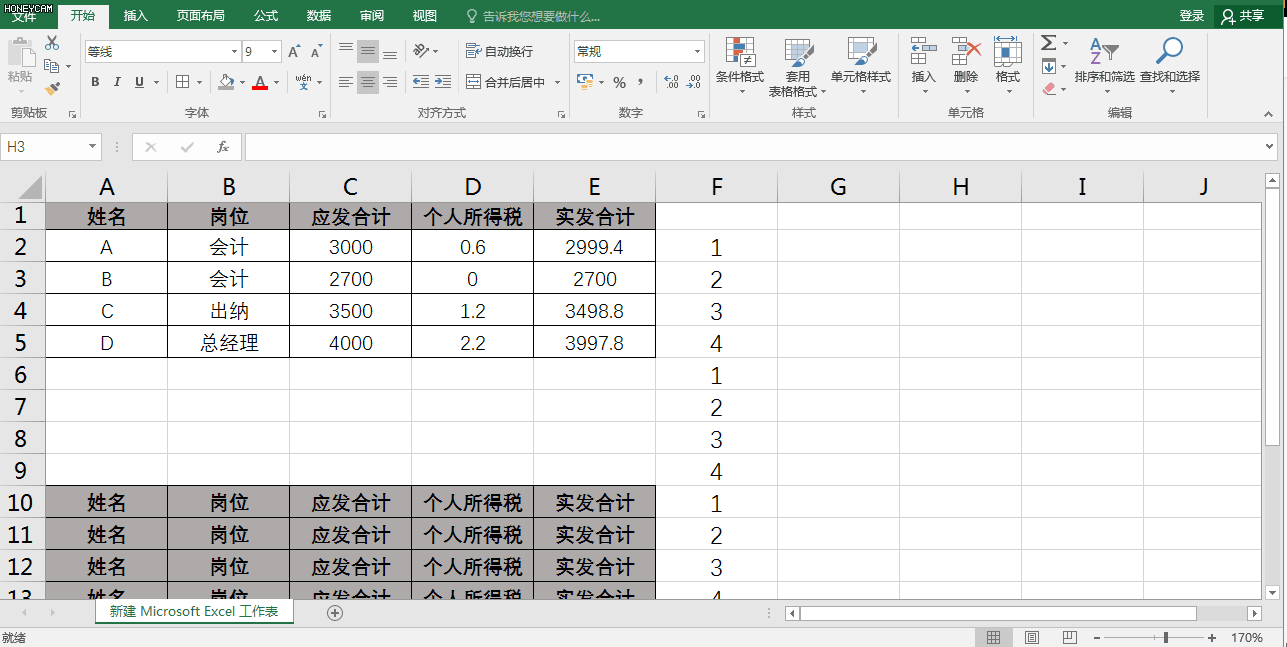Click the text orientation icon
This screenshot has width=1287, height=647.
[421, 51]
